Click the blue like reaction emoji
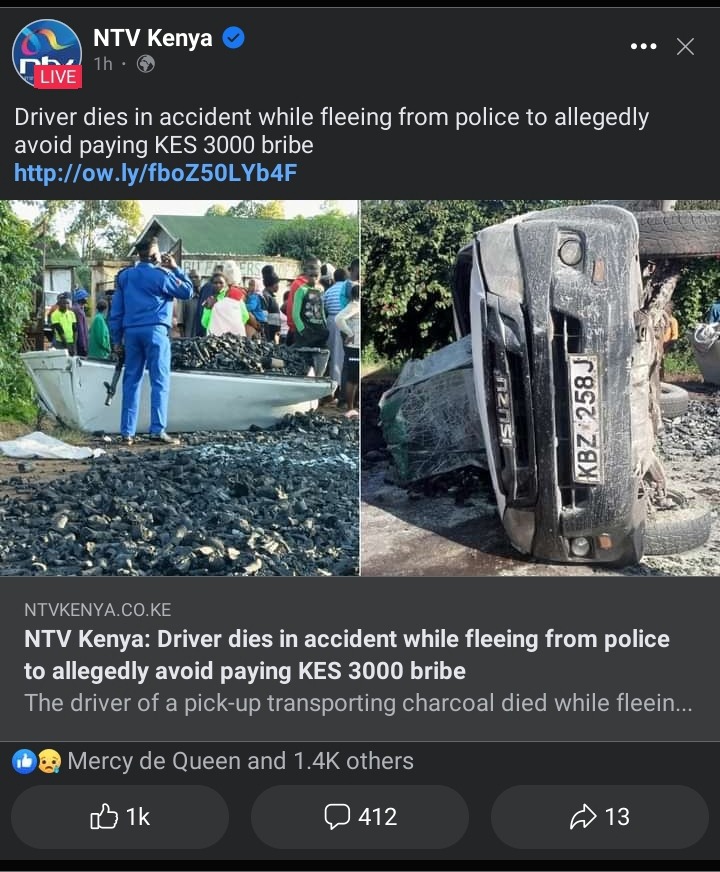Image resolution: width=720 pixels, height=872 pixels. (24, 761)
